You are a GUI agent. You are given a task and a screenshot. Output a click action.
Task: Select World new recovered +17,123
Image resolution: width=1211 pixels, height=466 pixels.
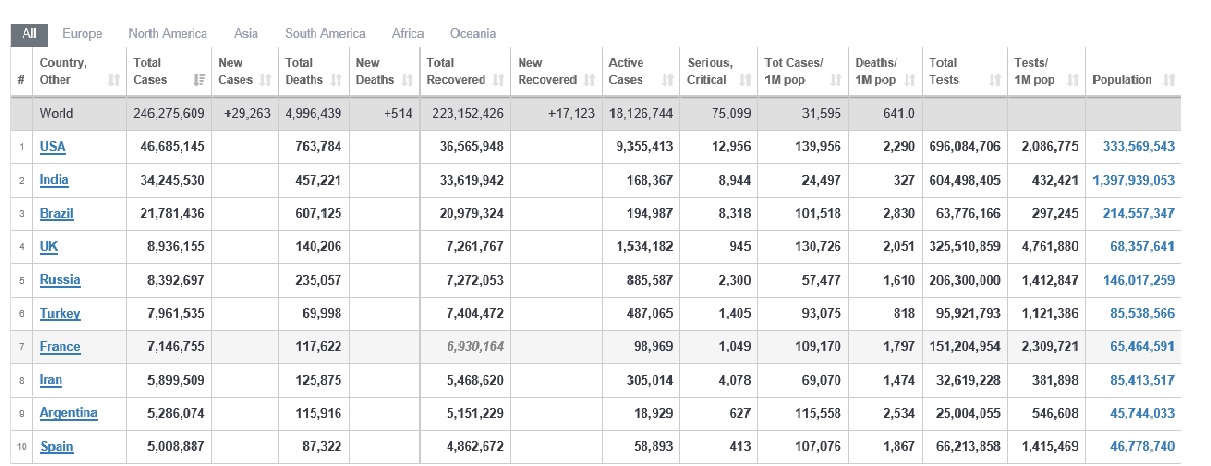[571, 114]
